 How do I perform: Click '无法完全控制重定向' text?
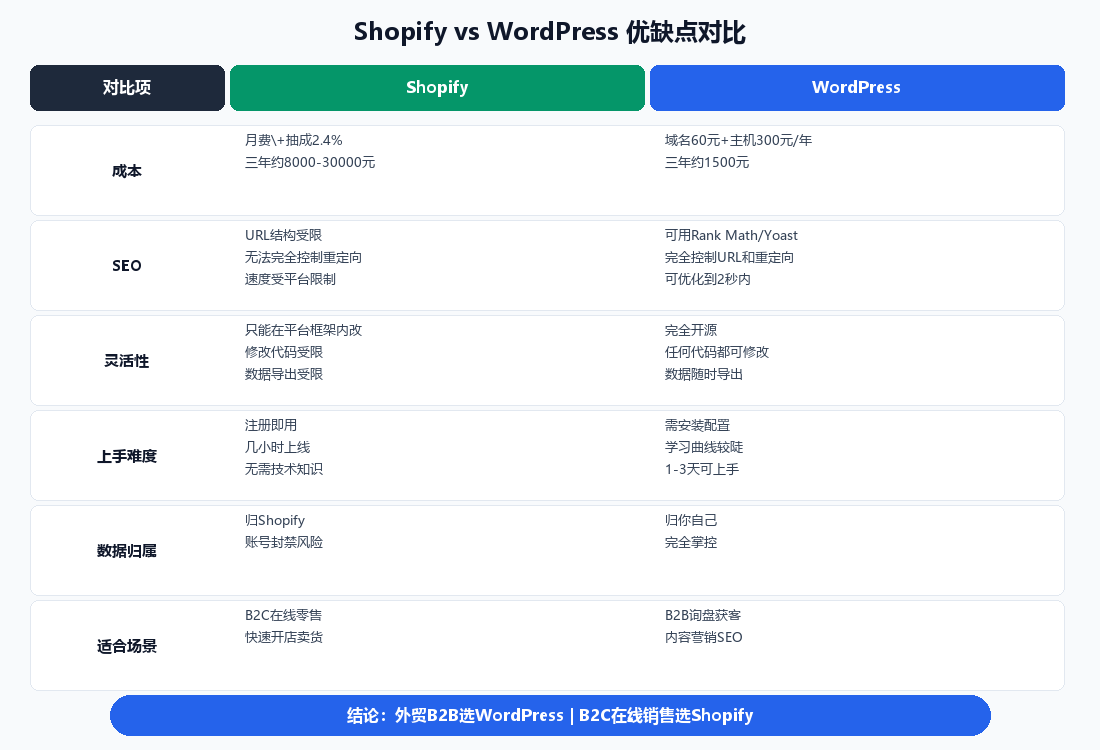pos(303,257)
